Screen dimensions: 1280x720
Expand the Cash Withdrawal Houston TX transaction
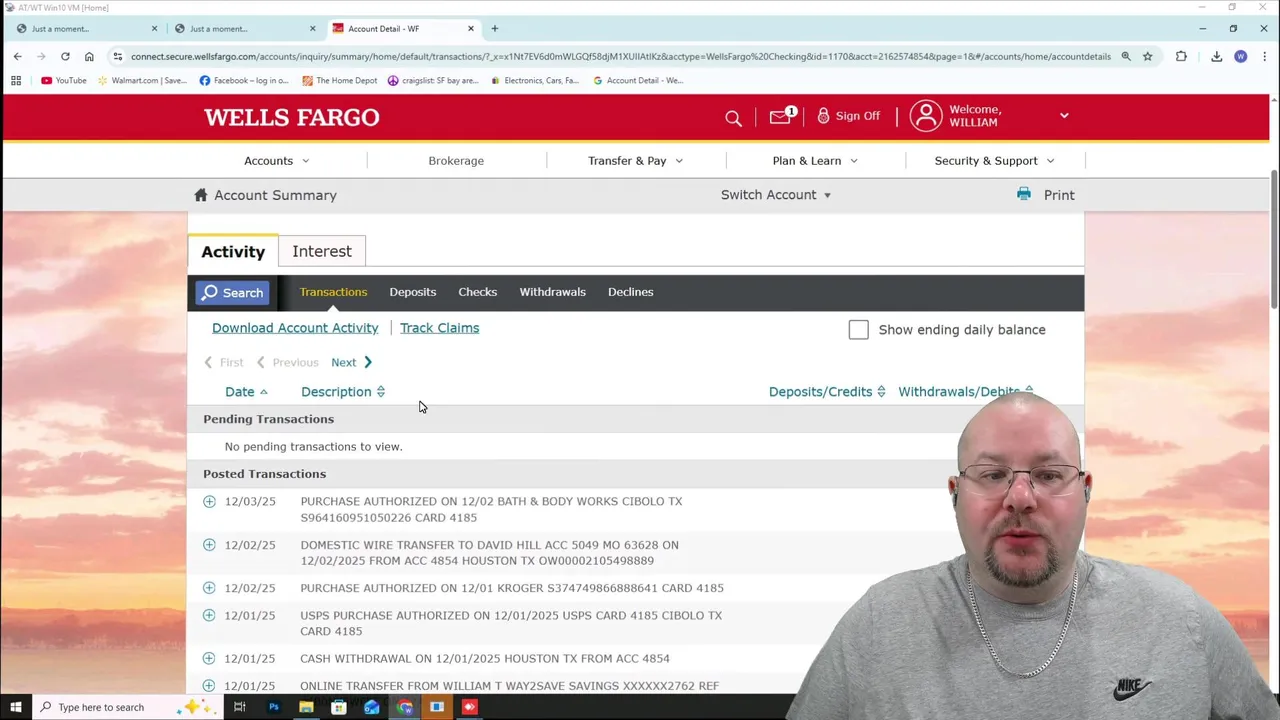point(209,658)
